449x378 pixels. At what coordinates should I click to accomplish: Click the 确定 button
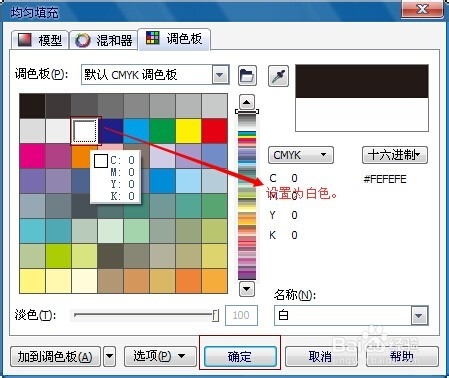click(x=240, y=356)
